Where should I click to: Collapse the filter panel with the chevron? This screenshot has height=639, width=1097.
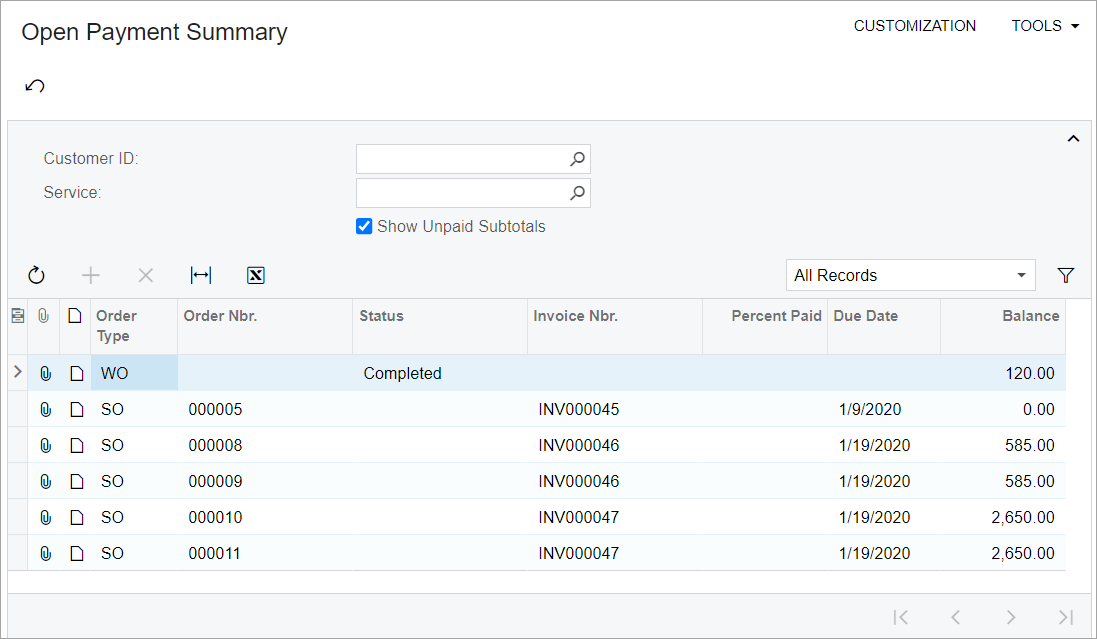click(1073, 139)
